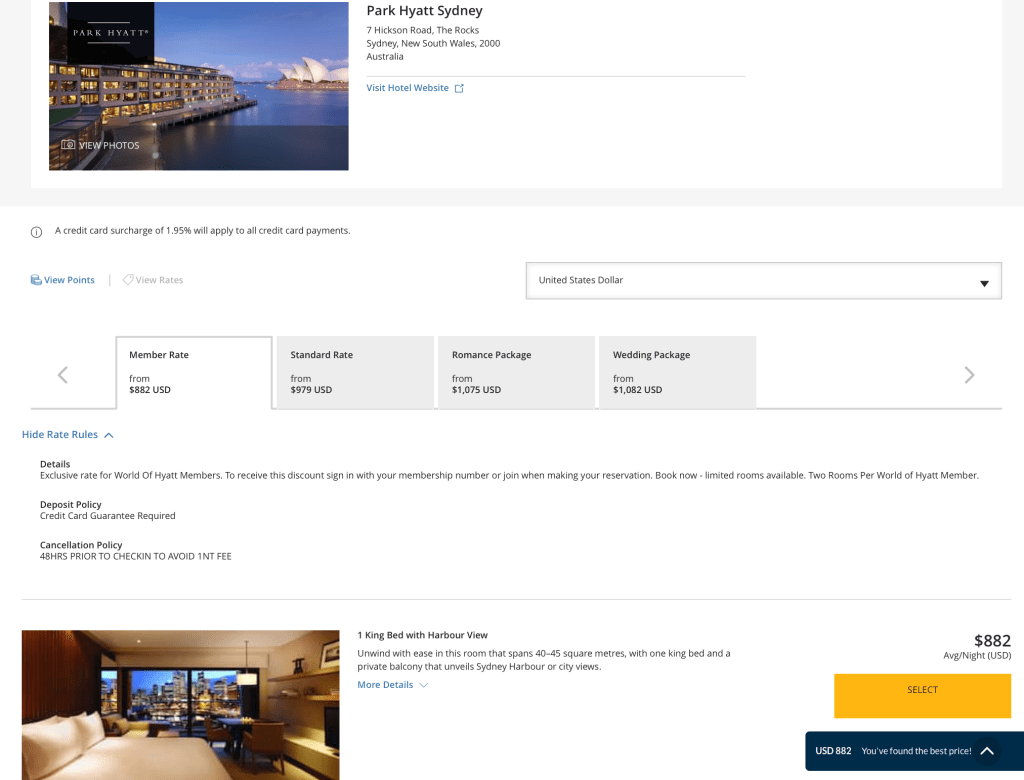The height and width of the screenshot is (780, 1024).
Task: Click the external link icon after Visit Hotel Website
Action: (460, 88)
